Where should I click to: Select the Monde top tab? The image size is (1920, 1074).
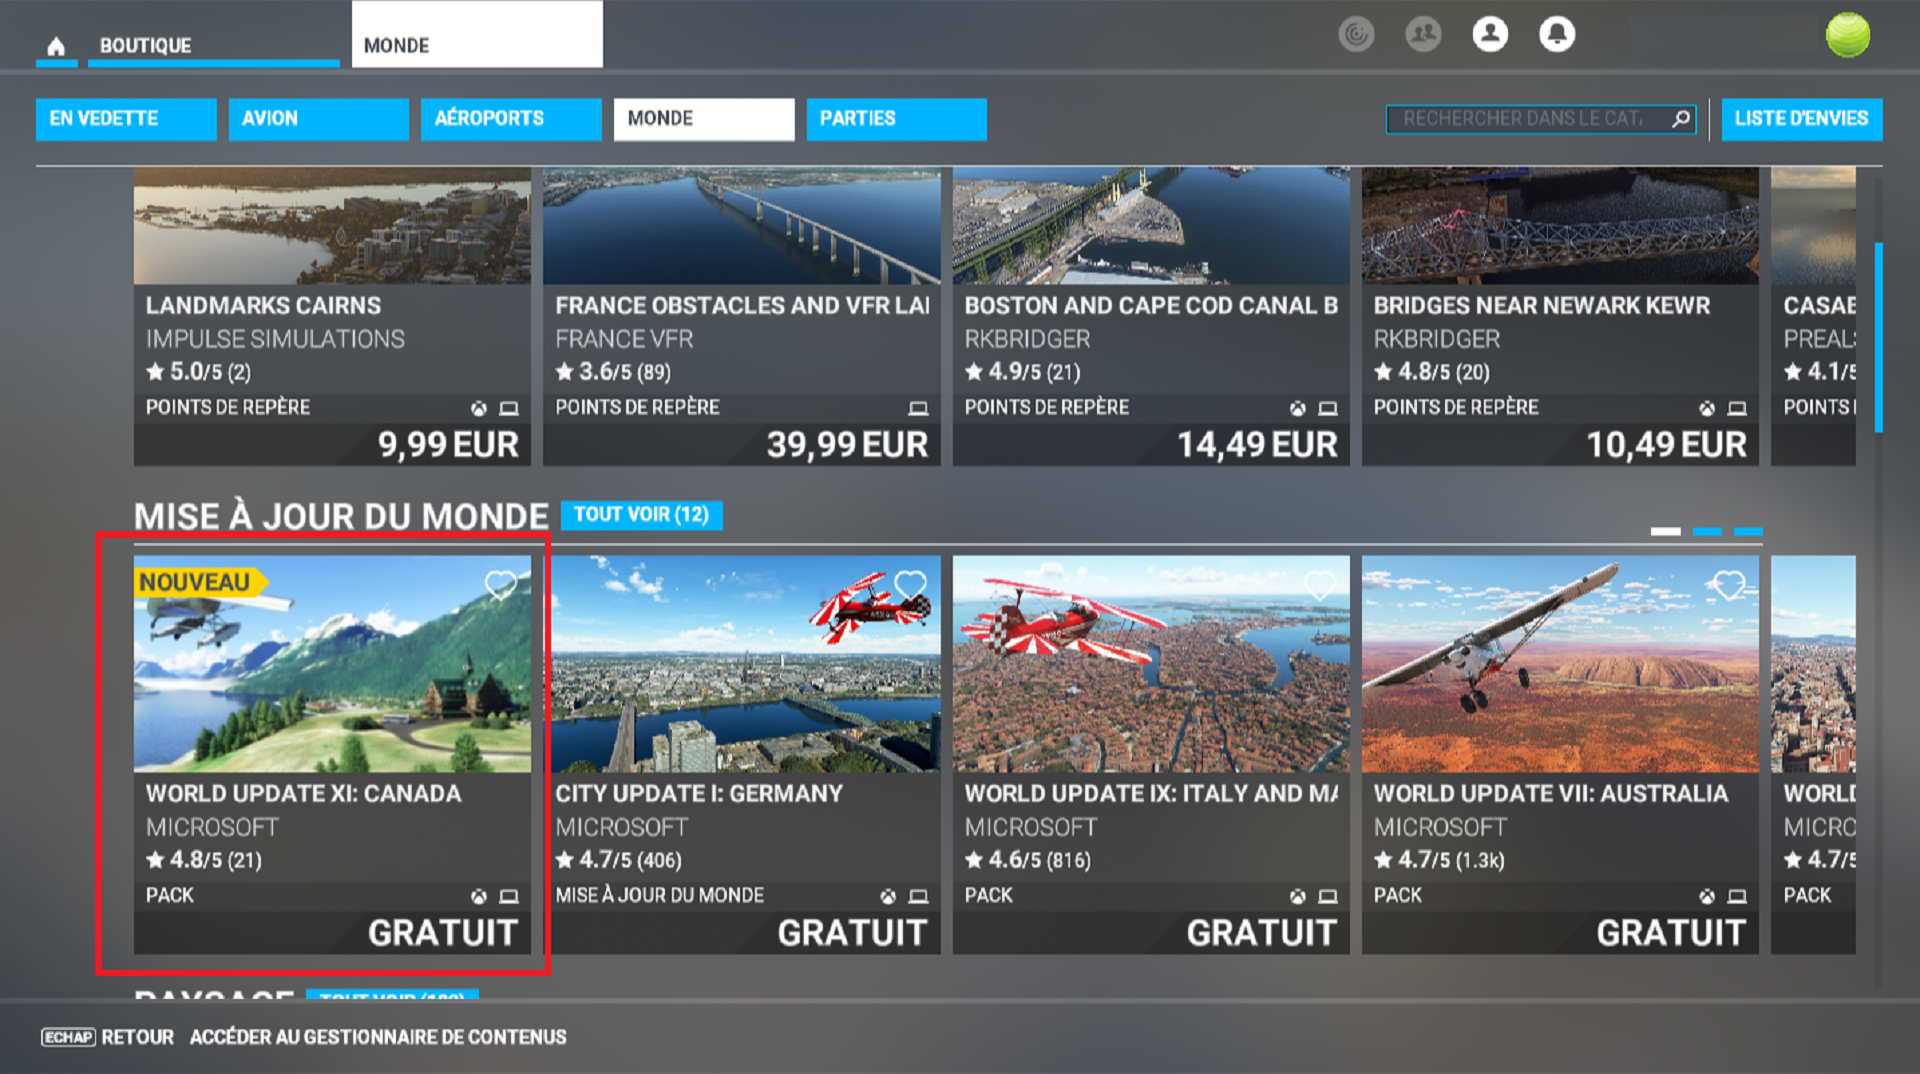pyautogui.click(x=477, y=34)
